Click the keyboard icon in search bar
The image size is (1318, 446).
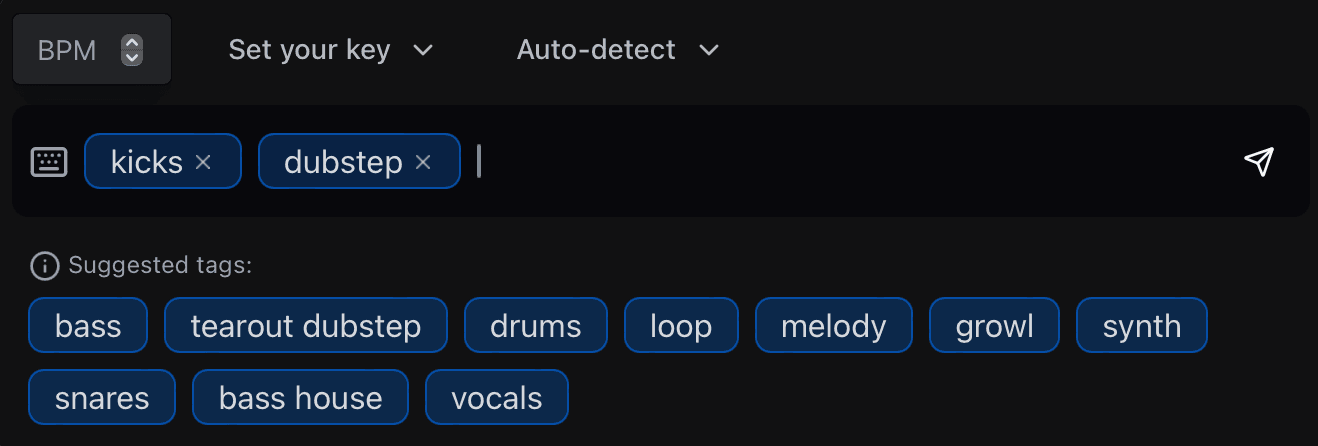coord(49,162)
